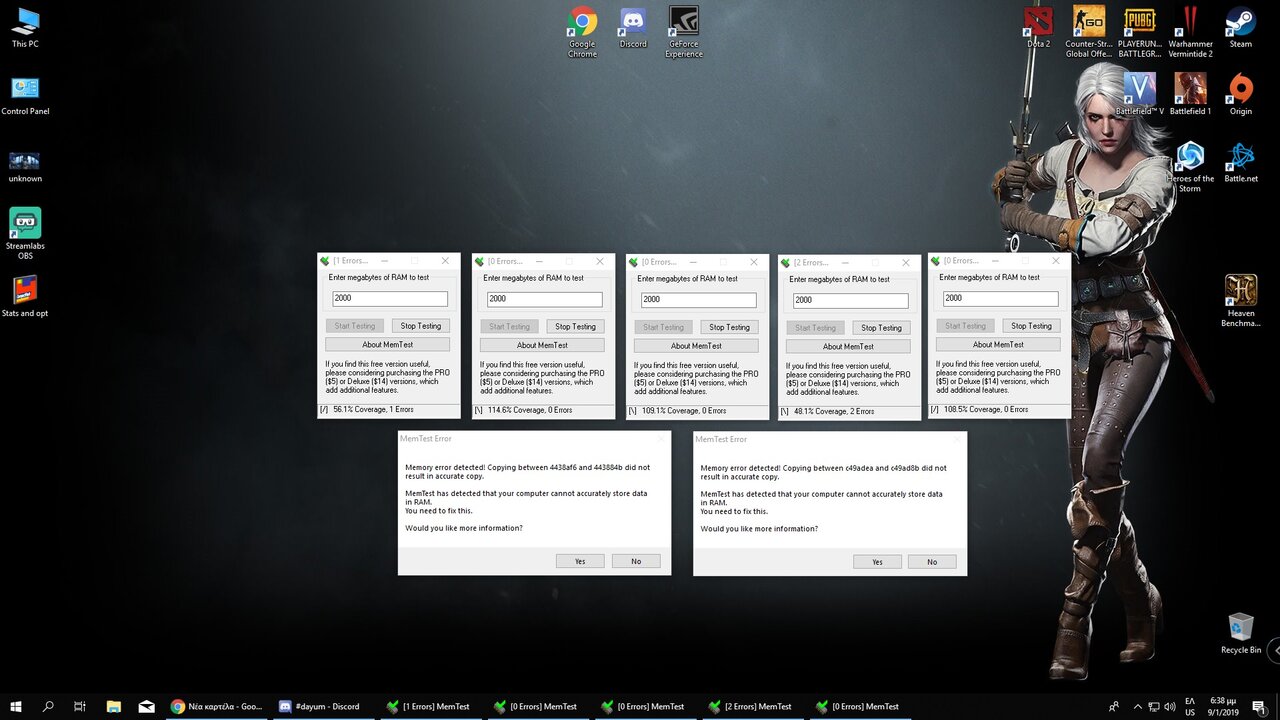Select the Battle.net desktop shortcut

[1241, 162]
